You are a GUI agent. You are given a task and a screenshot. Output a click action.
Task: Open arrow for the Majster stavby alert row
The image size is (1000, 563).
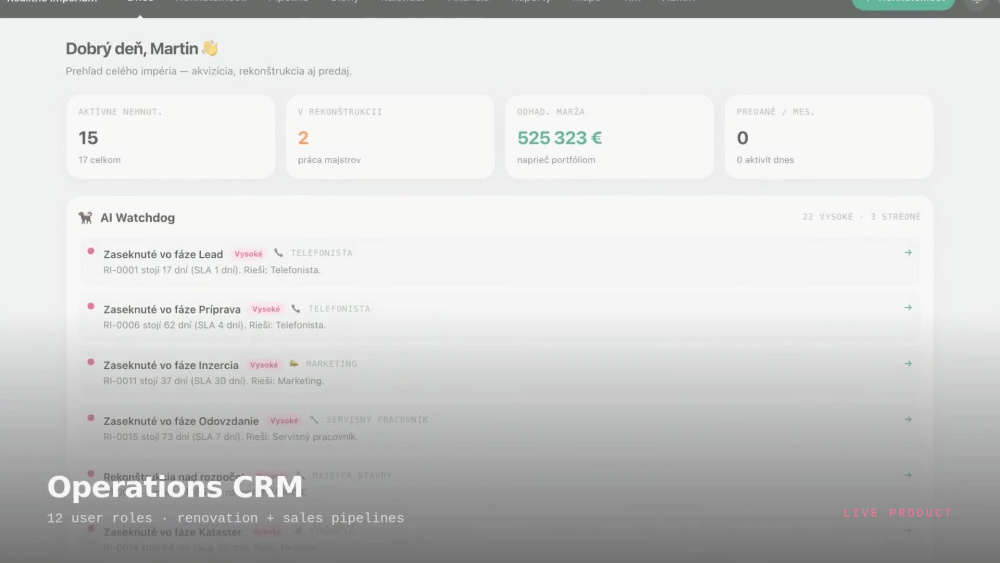908,475
